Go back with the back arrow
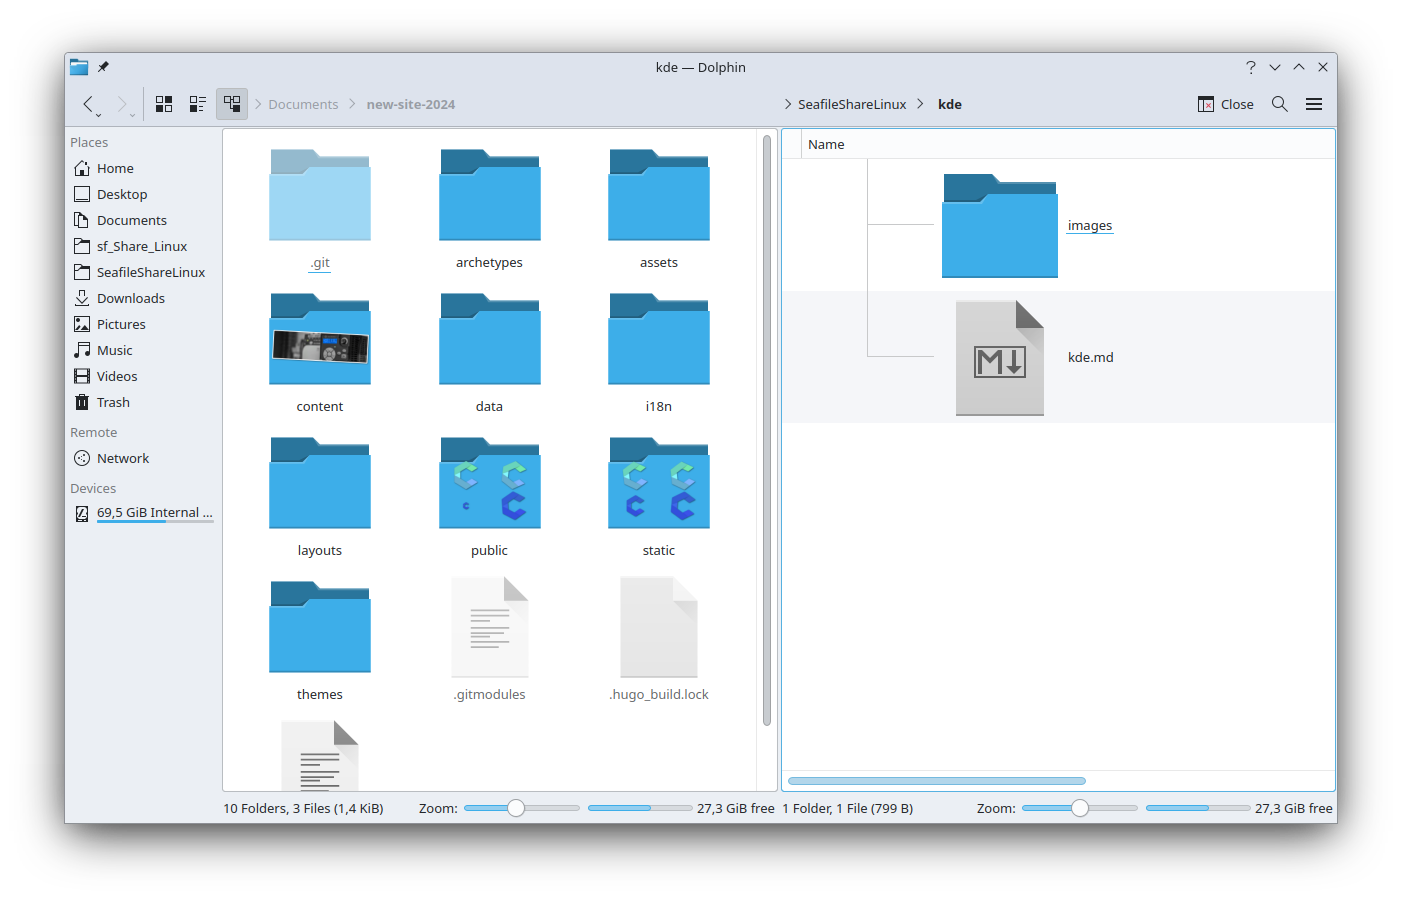 [88, 104]
